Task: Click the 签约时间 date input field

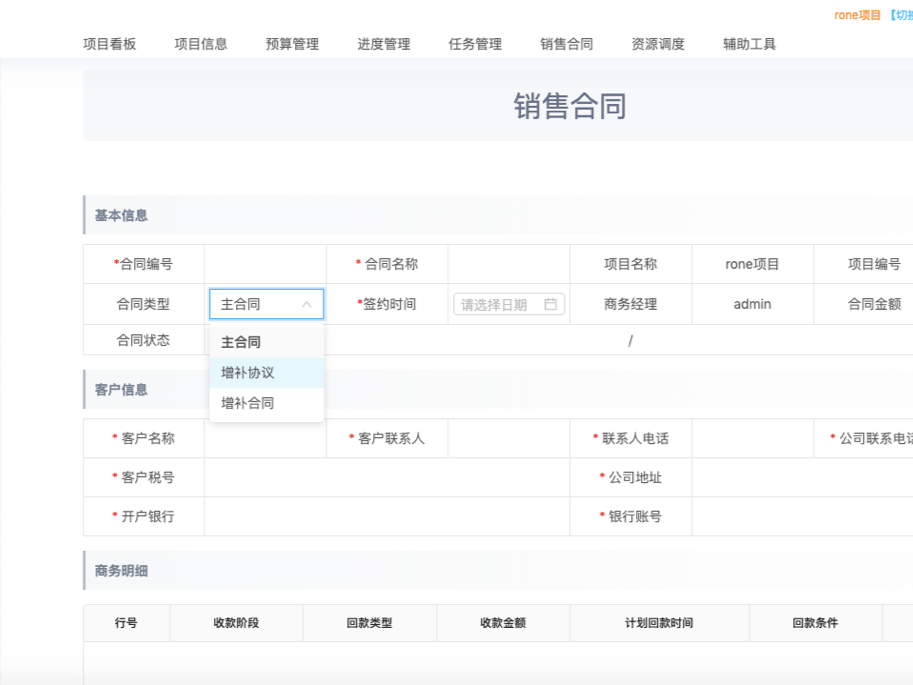Action: pyautogui.click(x=500, y=305)
